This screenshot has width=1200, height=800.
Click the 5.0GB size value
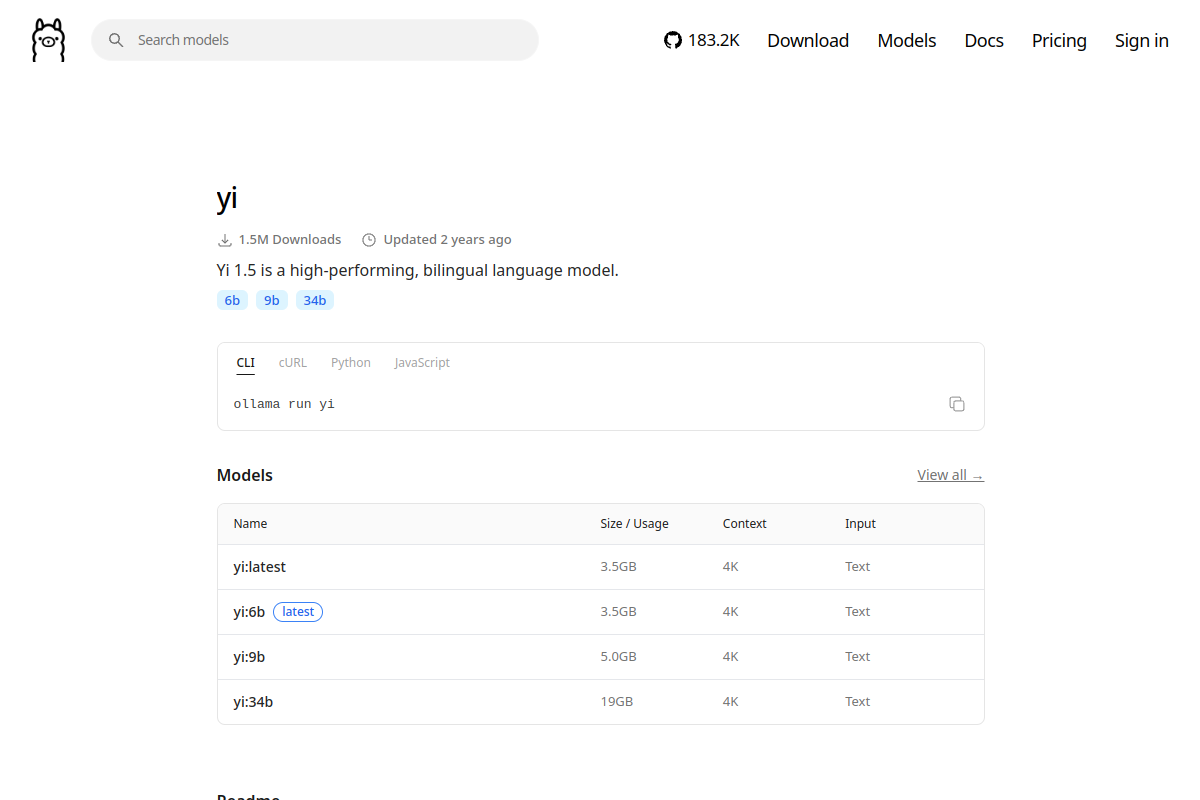[619, 657]
